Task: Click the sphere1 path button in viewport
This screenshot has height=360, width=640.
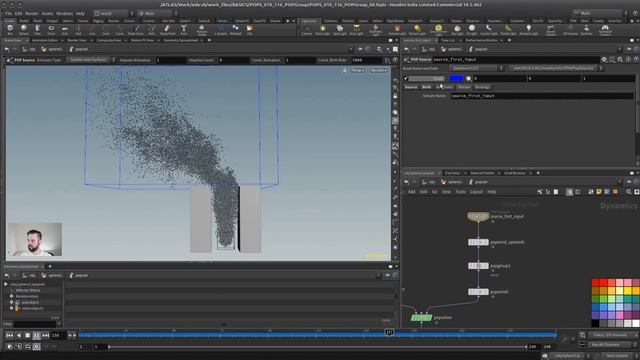Action: tap(52, 49)
